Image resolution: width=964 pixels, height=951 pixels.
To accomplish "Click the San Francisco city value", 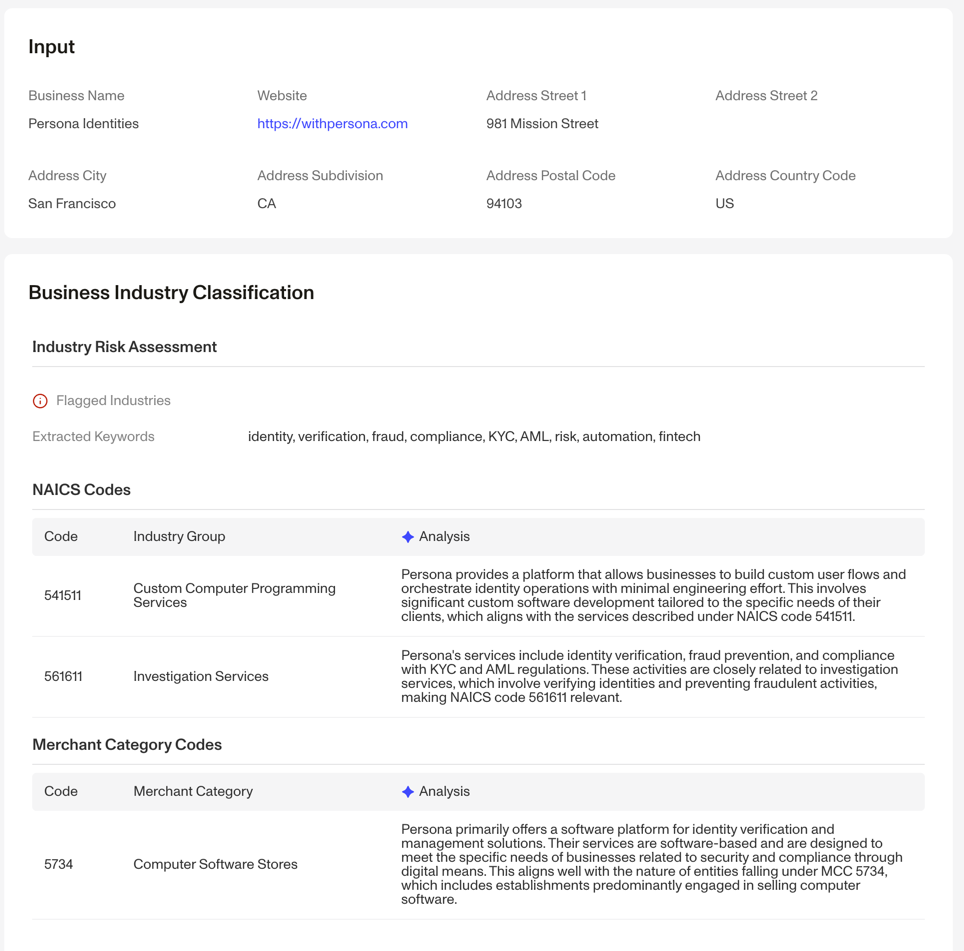I will click(72, 203).
